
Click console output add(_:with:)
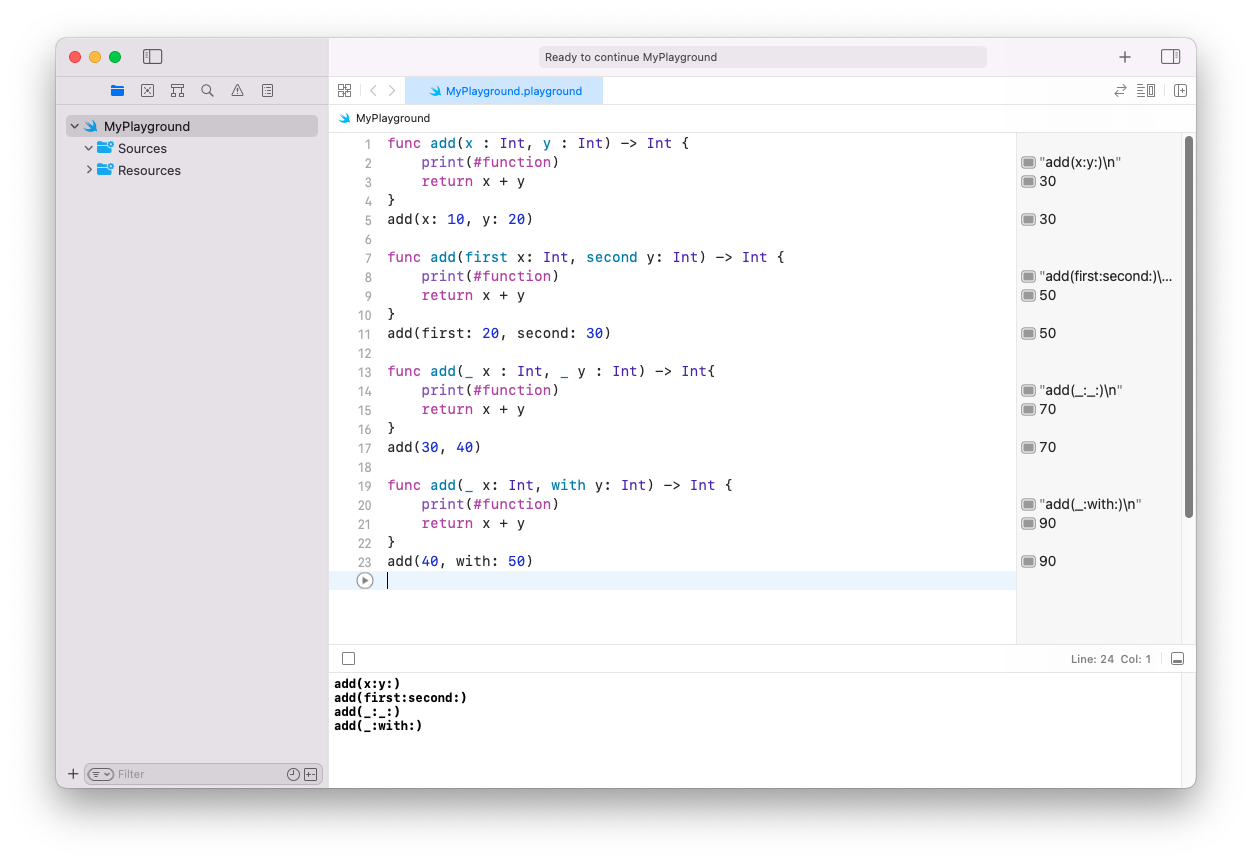tap(378, 726)
